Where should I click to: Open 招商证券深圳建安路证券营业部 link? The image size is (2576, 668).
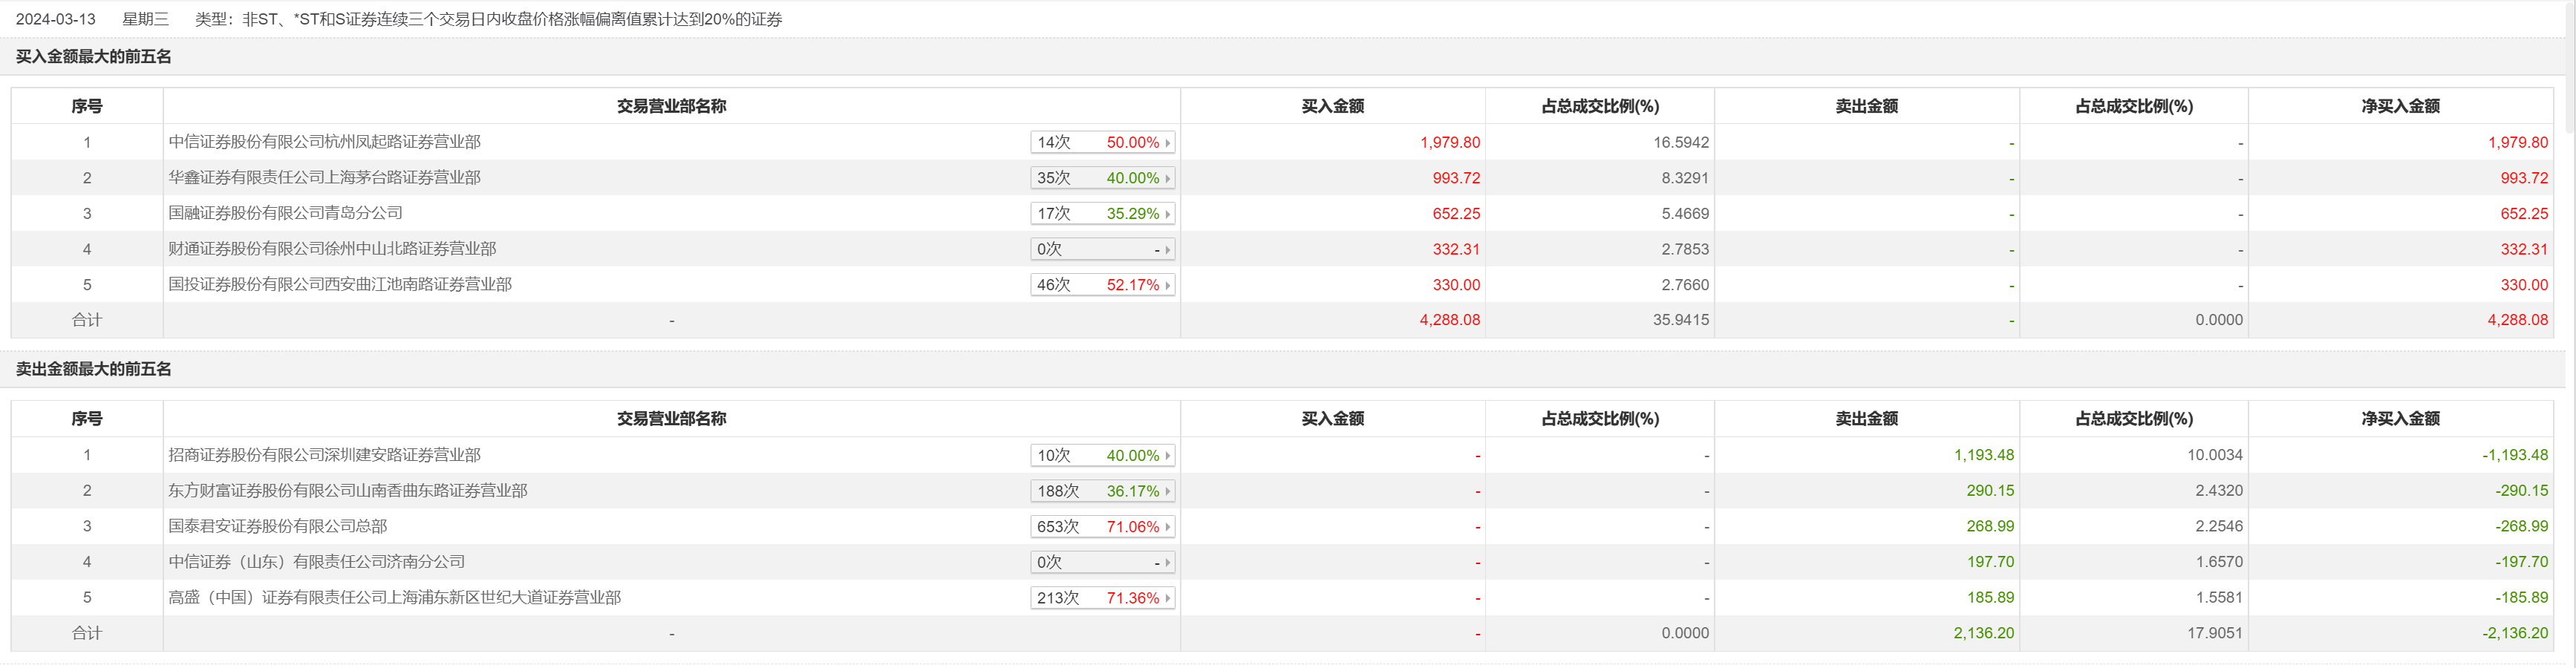[x=324, y=455]
